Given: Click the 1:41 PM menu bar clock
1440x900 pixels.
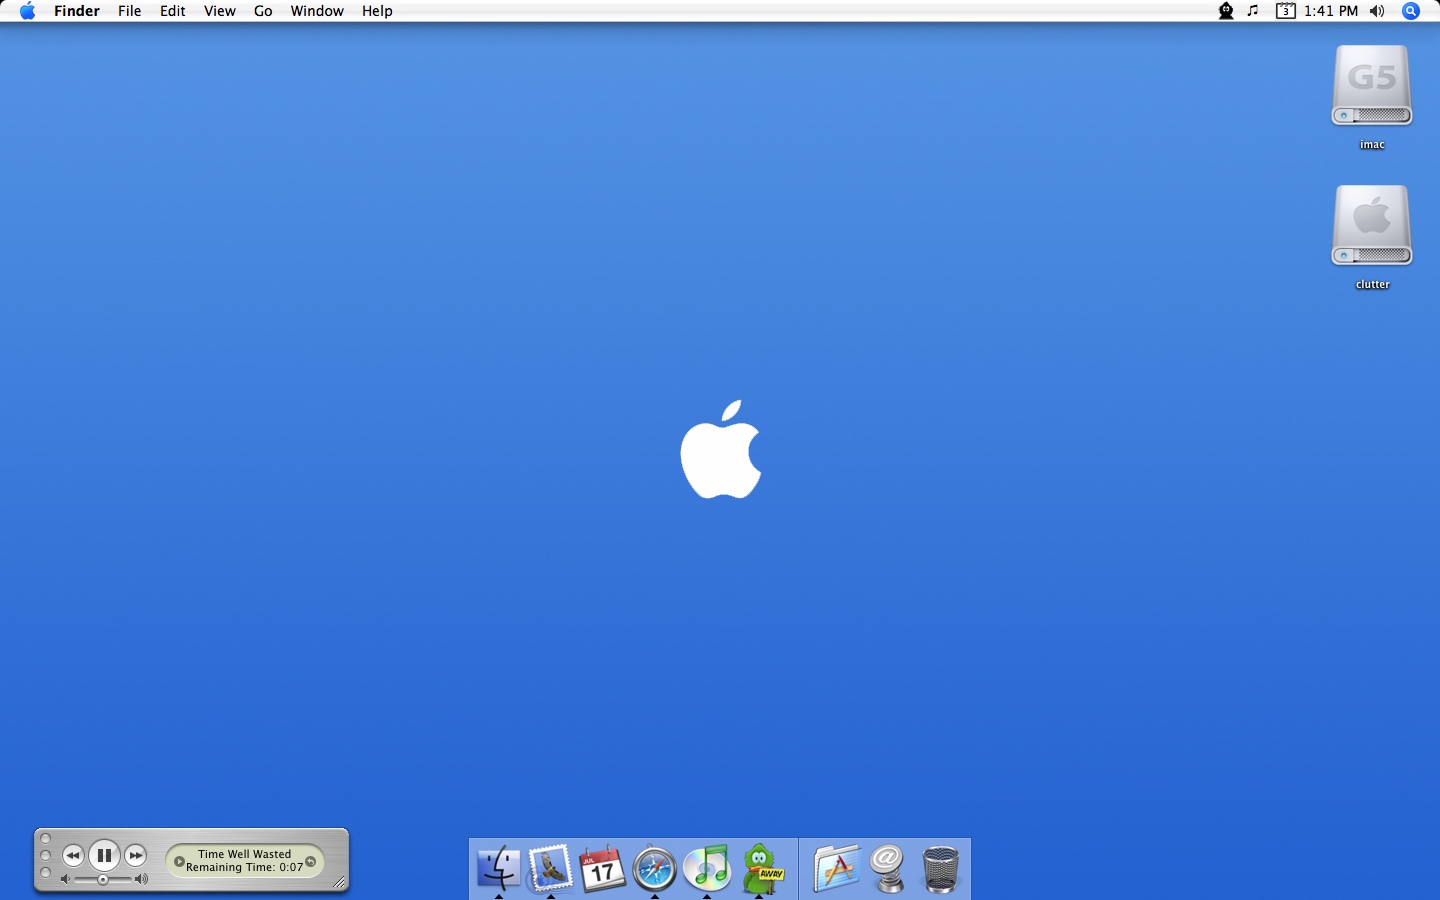Looking at the screenshot, I should pyautogui.click(x=1331, y=11).
